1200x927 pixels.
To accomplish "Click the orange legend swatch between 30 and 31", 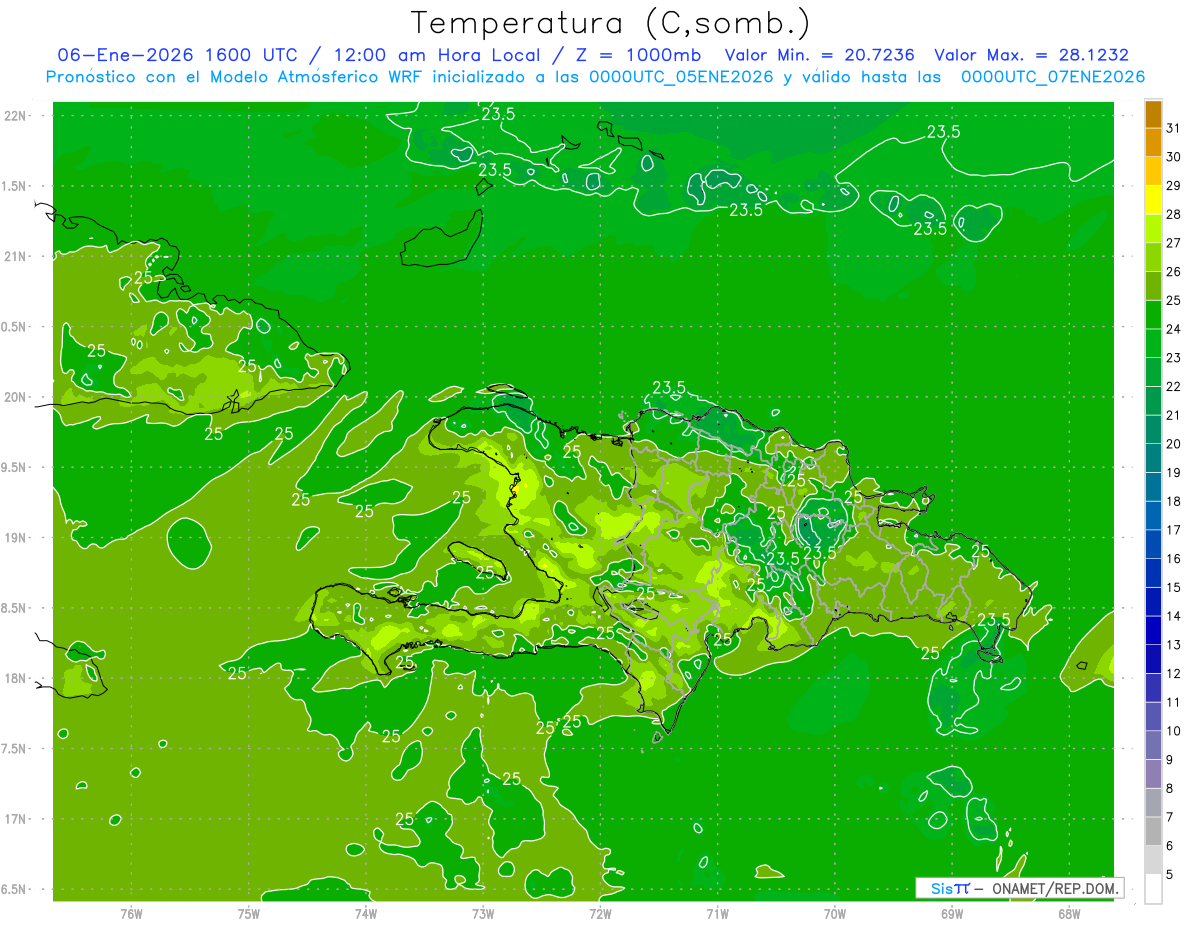I will pos(1153,143).
